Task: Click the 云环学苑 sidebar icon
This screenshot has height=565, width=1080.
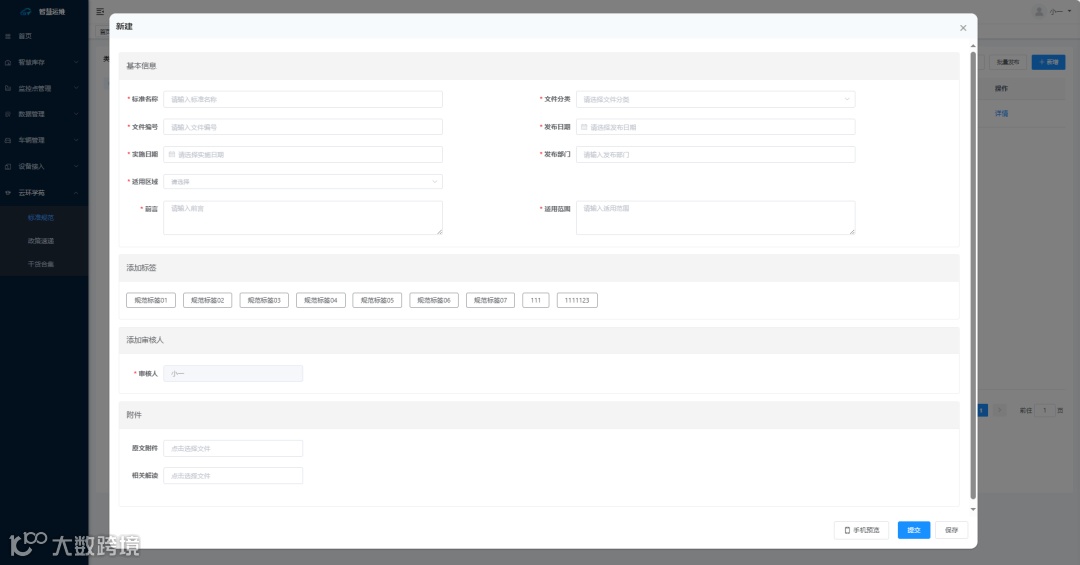Action: (8, 193)
